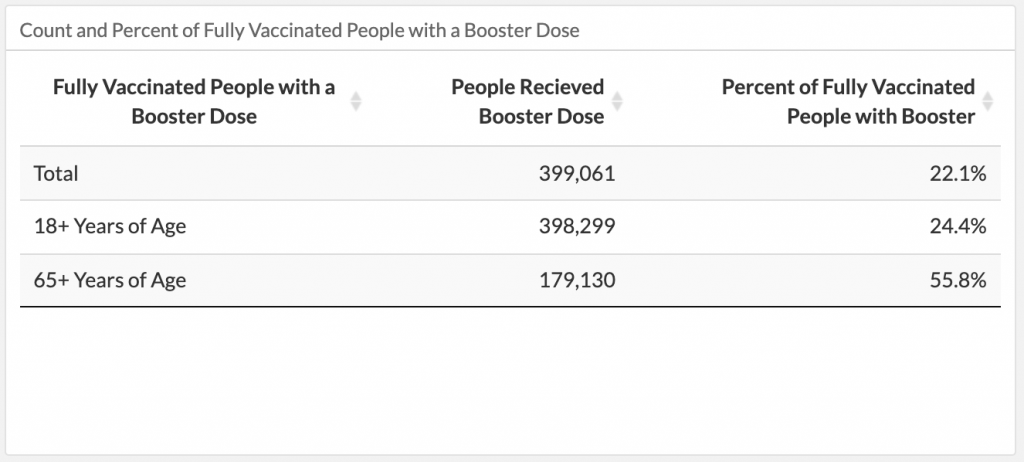The image size is (1024, 462).
Task: Select the 18+ Years of Age row label
Action: pyautogui.click(x=110, y=227)
